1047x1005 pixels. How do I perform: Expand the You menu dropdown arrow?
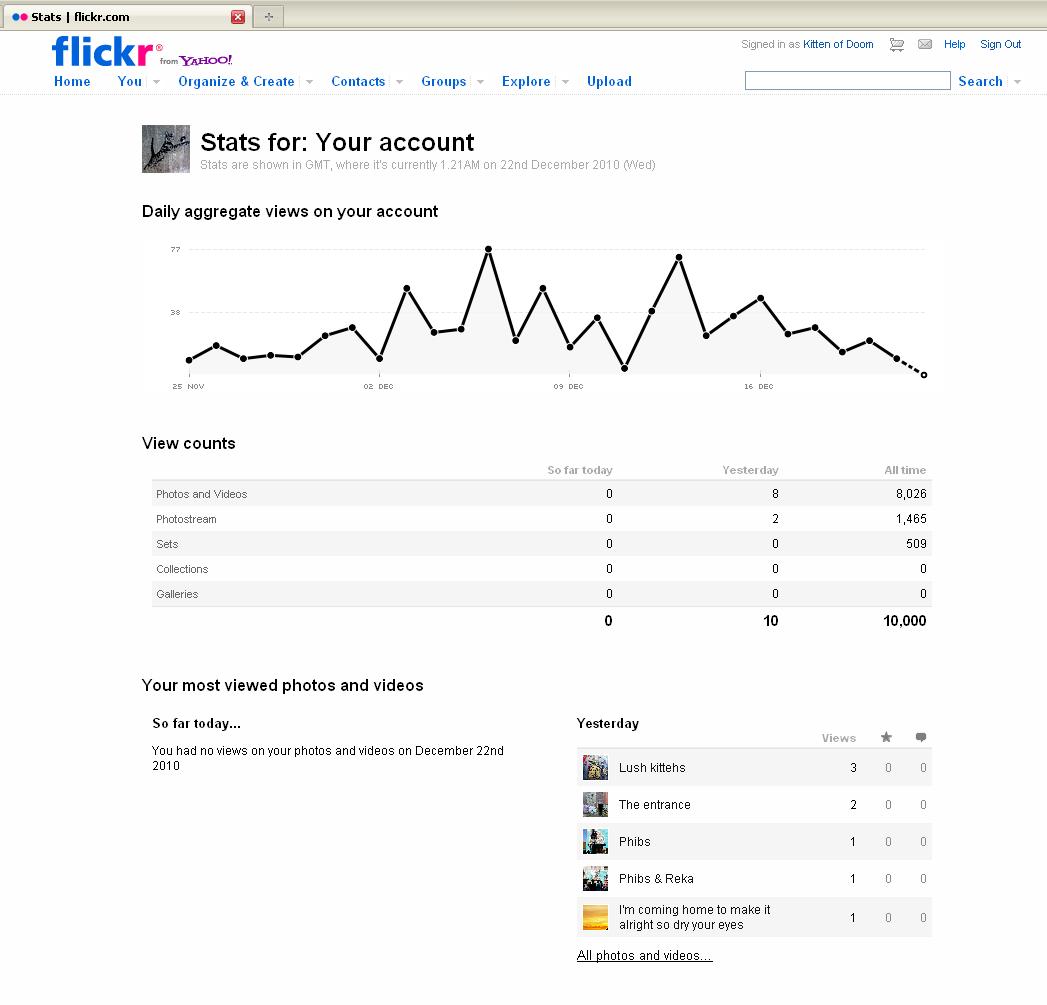pos(157,82)
